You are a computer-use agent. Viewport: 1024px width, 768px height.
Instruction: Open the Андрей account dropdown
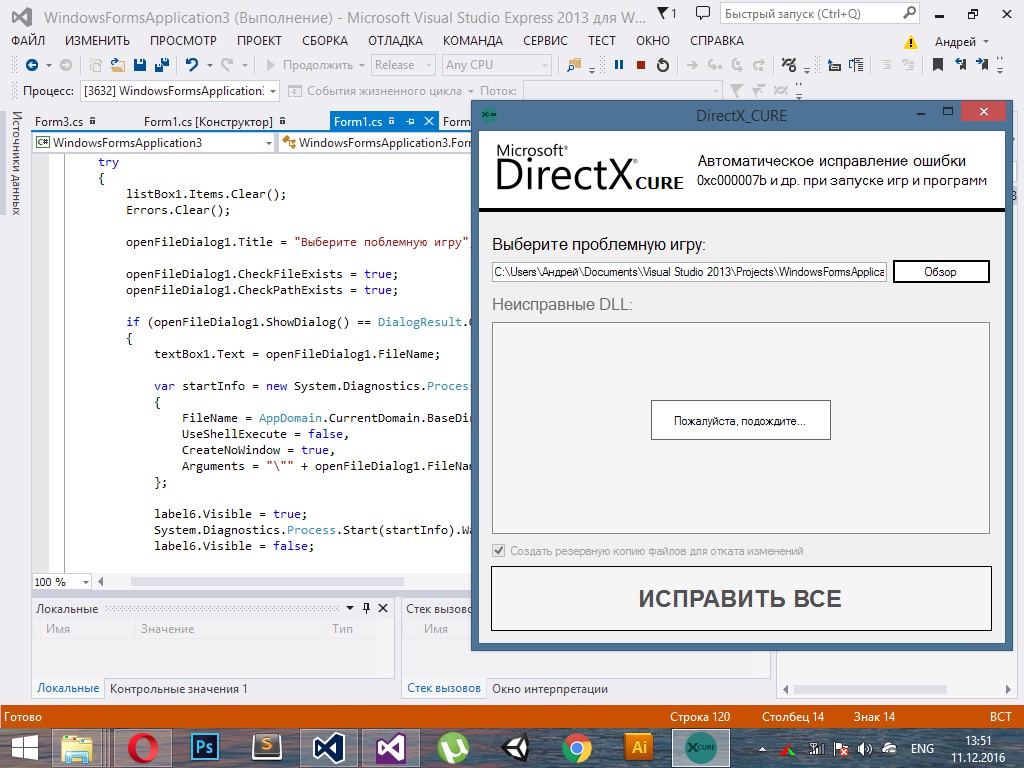tap(961, 42)
